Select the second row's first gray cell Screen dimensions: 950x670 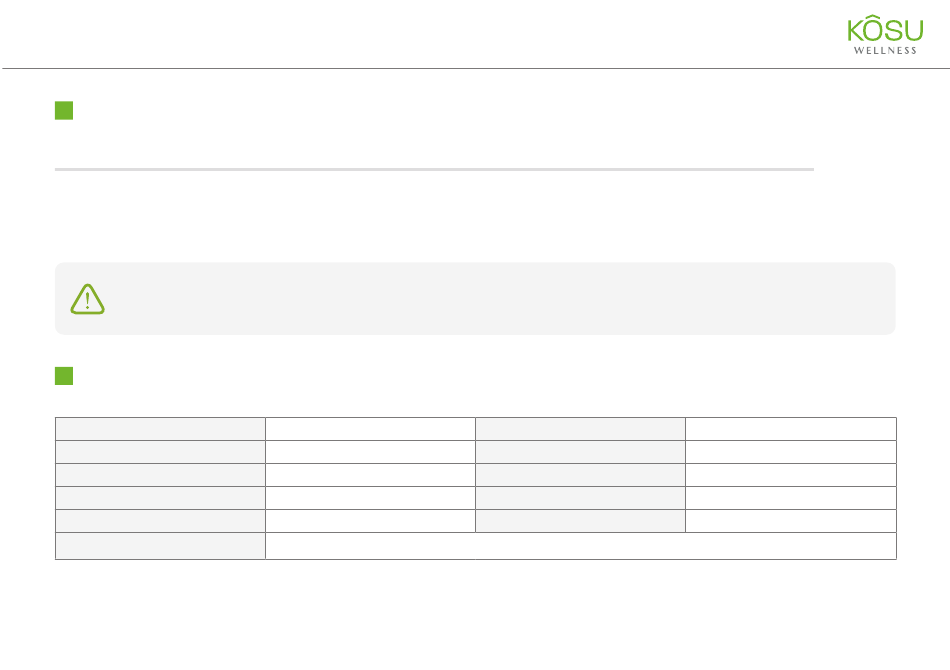[x=161, y=452]
